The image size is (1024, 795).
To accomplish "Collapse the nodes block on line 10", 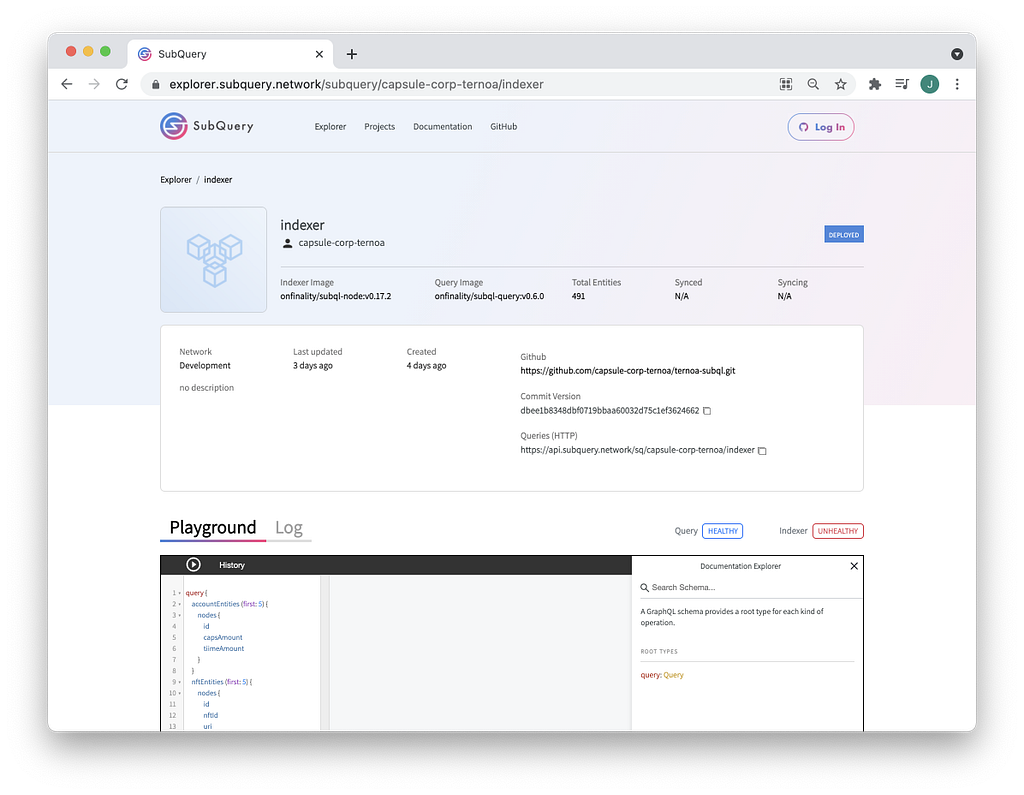I will (180, 693).
